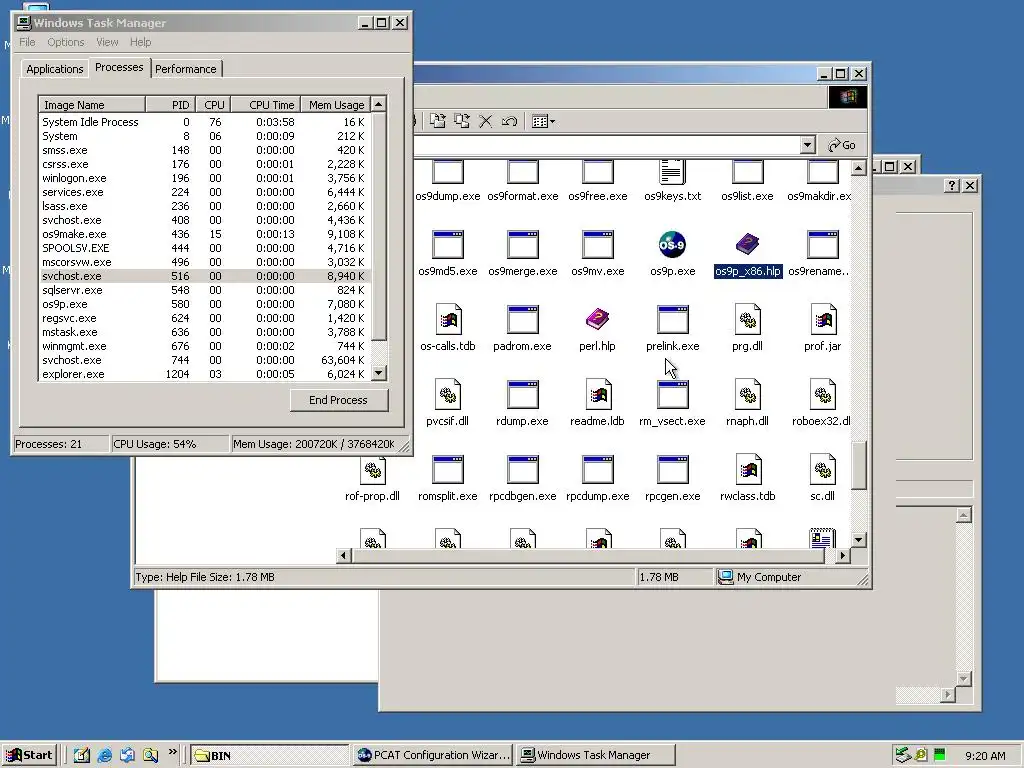The height and width of the screenshot is (768, 1024).
Task: Open the Task Manager Help menu
Action: coord(140,42)
